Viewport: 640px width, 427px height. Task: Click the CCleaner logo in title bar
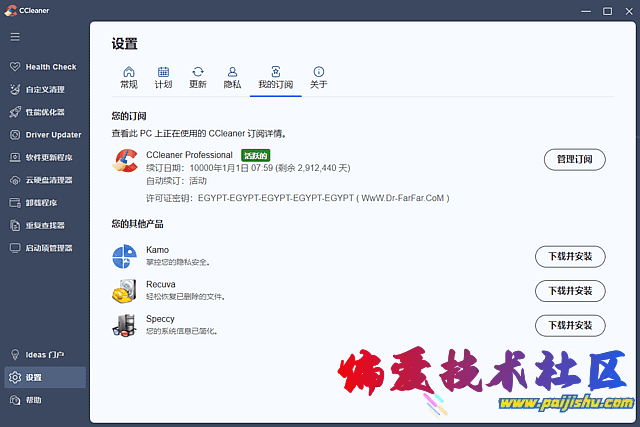[x=11, y=11]
